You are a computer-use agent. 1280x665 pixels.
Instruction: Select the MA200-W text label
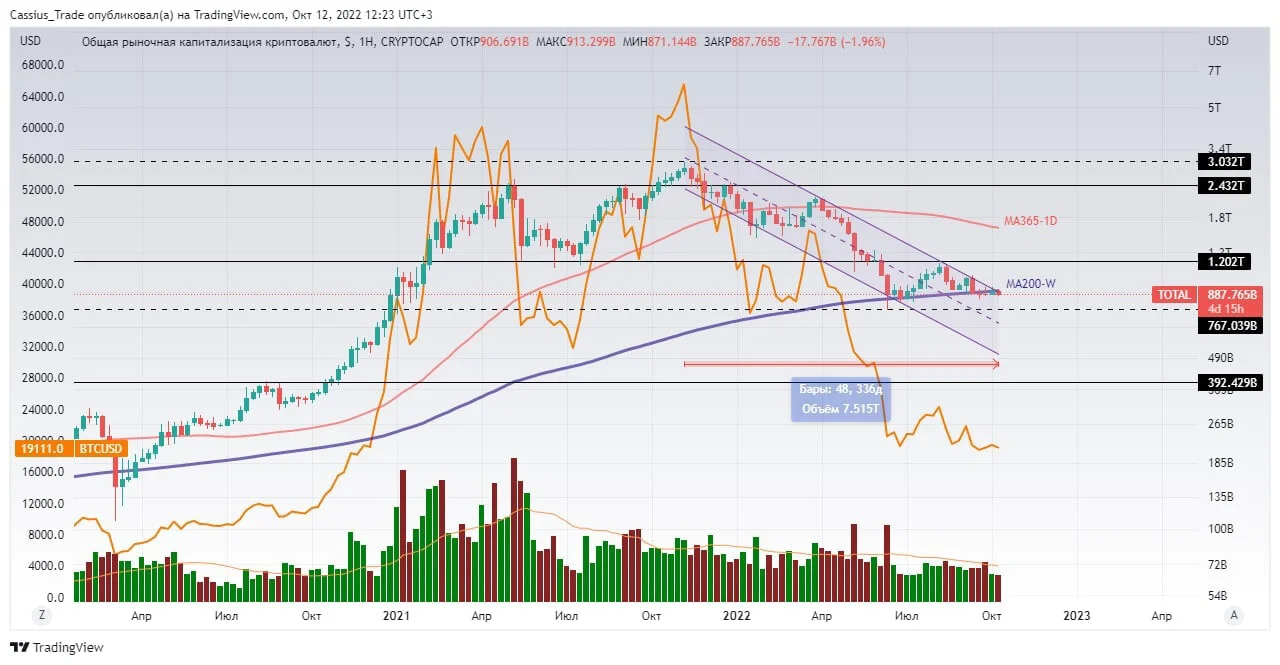(x=1030, y=284)
